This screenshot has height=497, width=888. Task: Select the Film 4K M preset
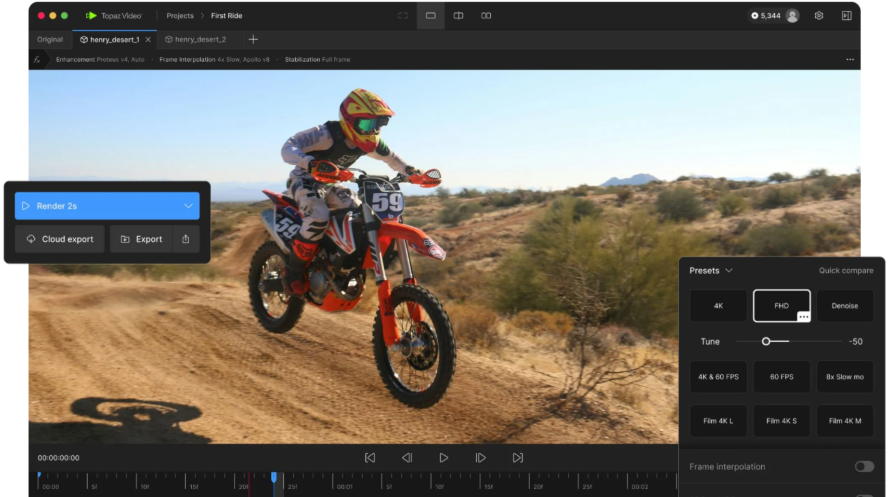tap(844, 421)
